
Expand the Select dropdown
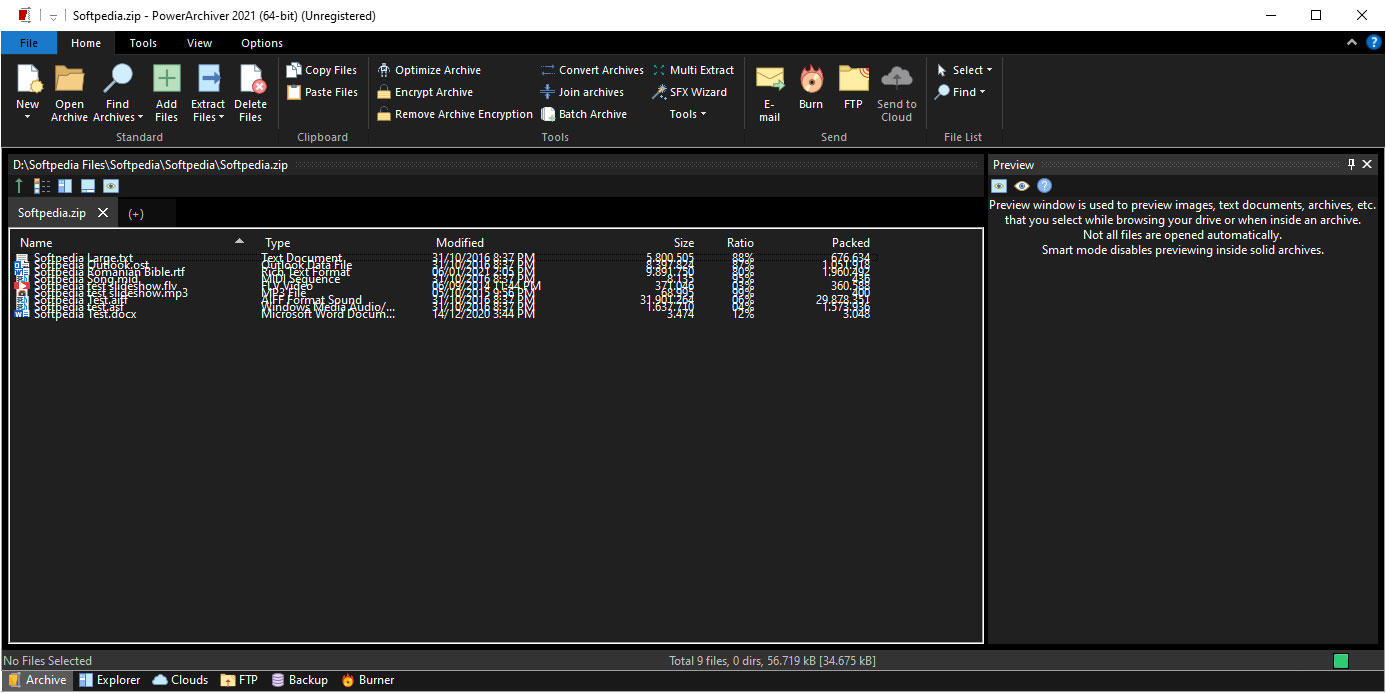tap(966, 70)
